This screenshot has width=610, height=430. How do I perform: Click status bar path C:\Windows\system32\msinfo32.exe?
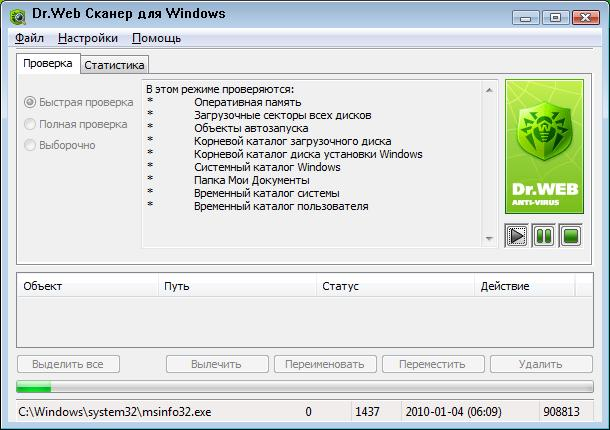(115, 412)
